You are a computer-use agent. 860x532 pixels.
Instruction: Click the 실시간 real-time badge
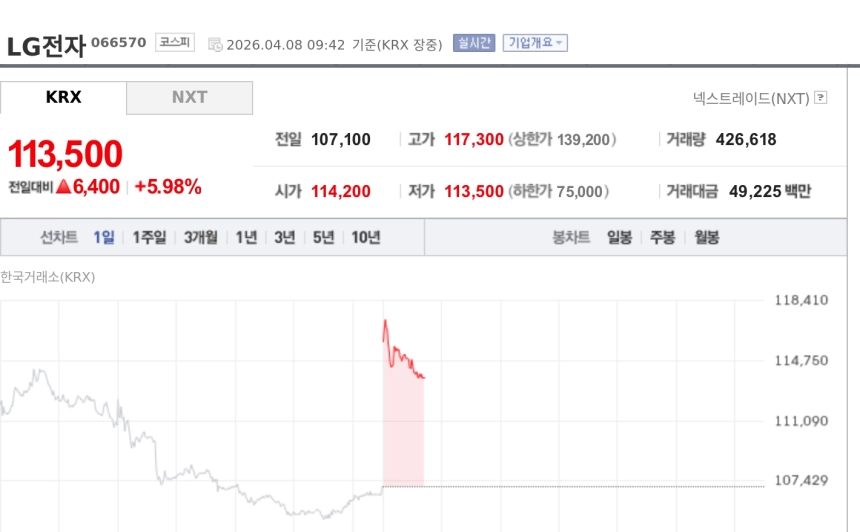tap(474, 43)
